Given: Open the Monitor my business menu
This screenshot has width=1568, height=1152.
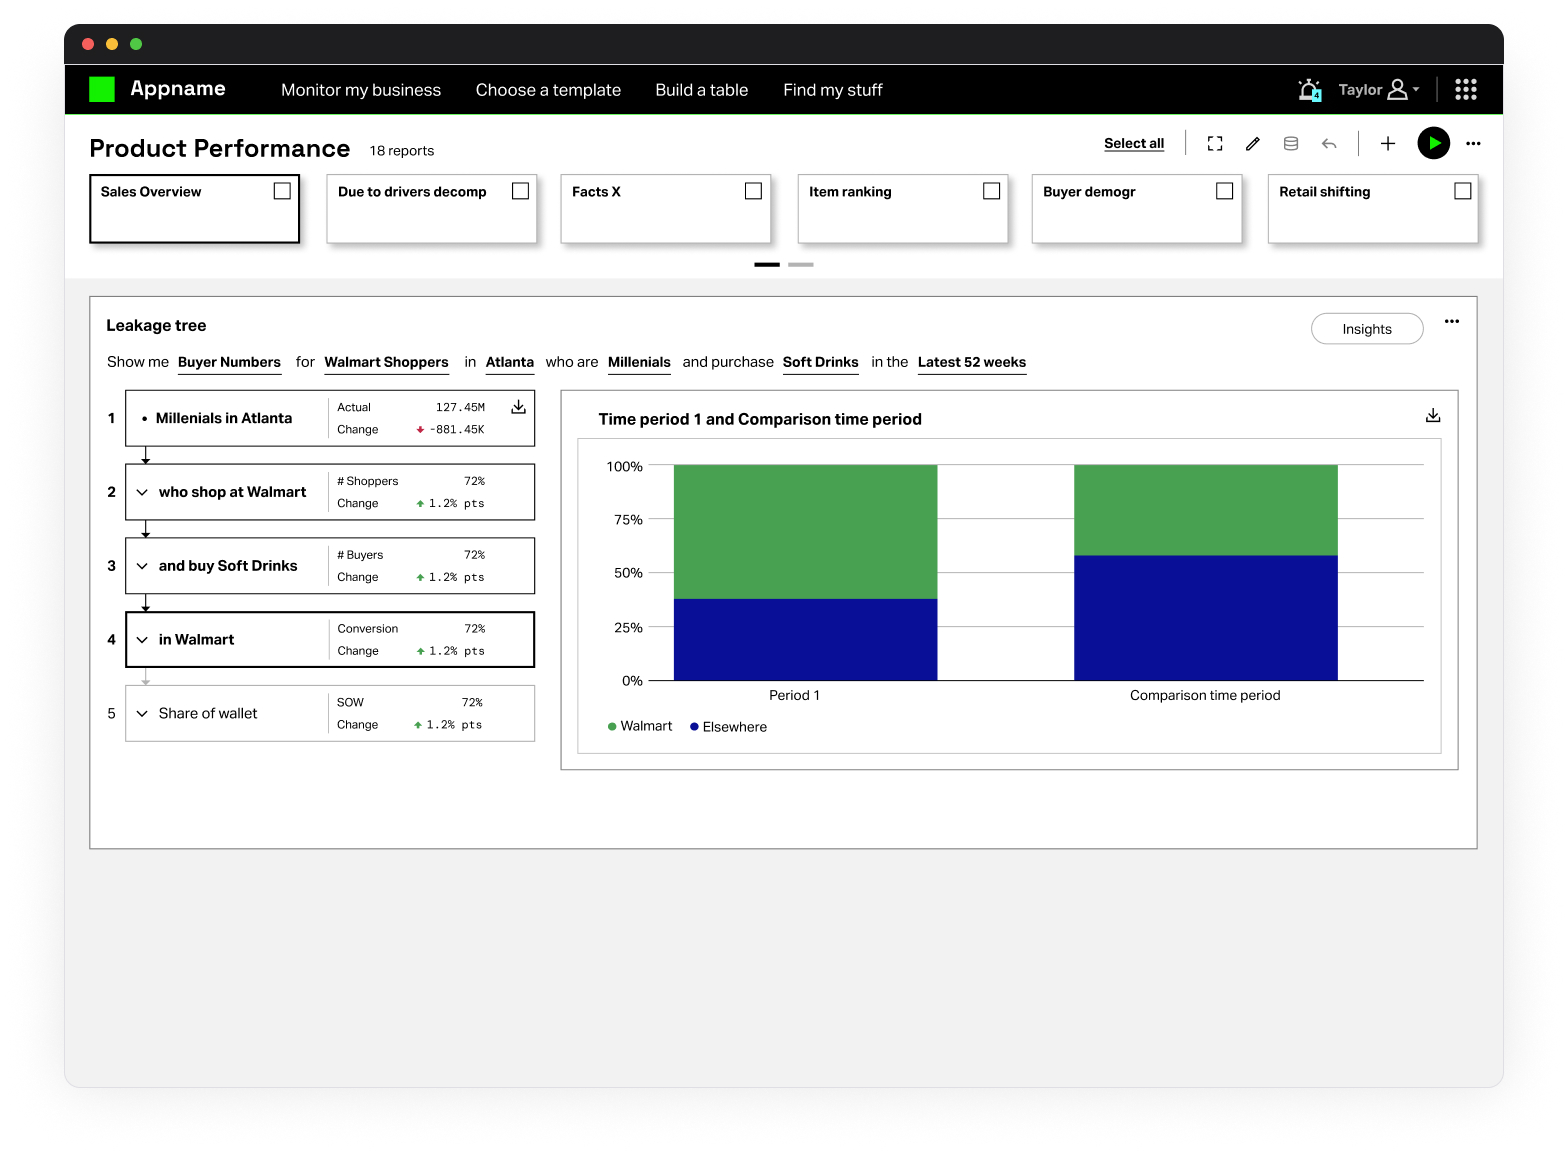Looking at the screenshot, I should [361, 90].
